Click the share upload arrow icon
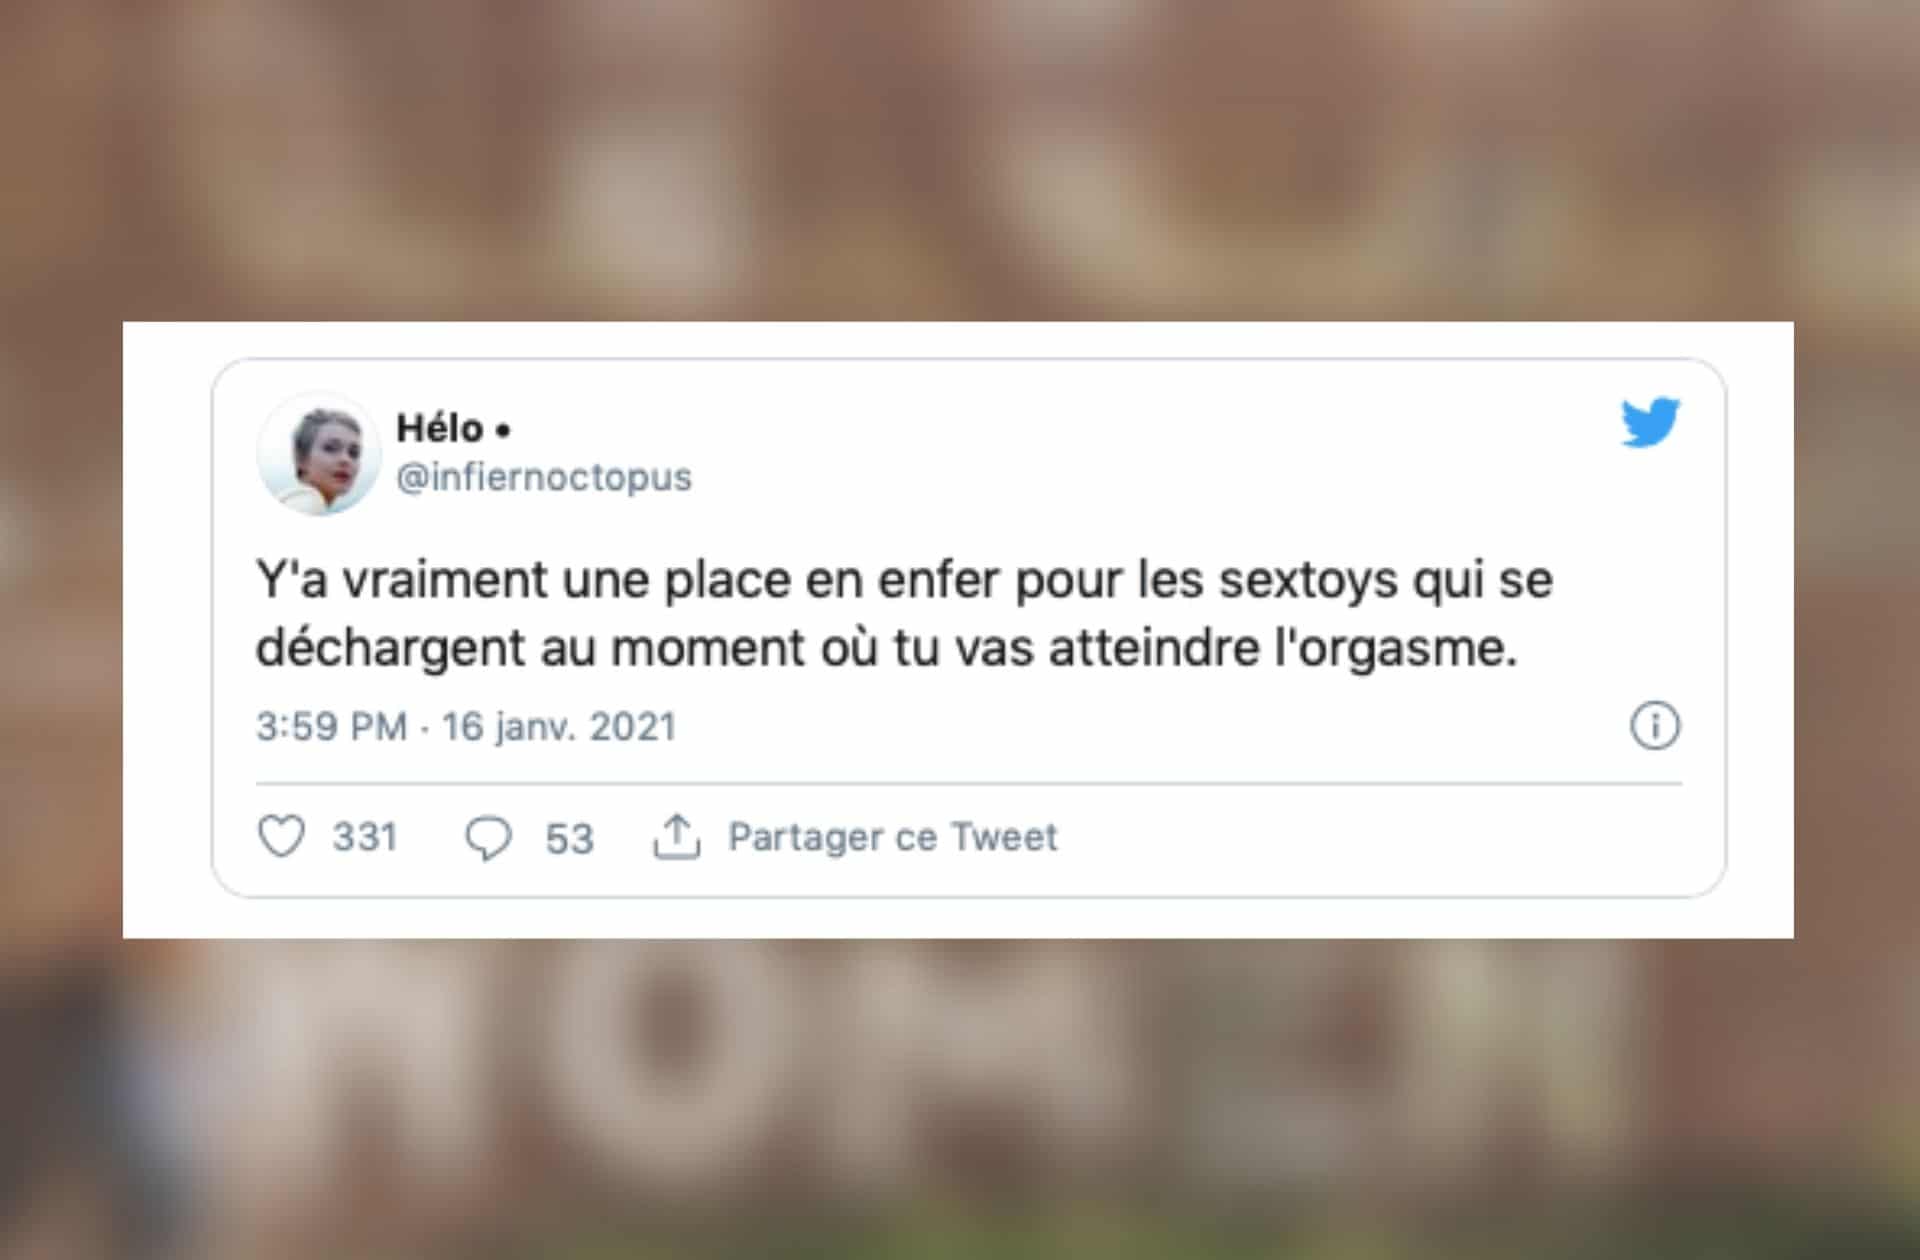This screenshot has width=1920, height=1260. click(x=677, y=837)
